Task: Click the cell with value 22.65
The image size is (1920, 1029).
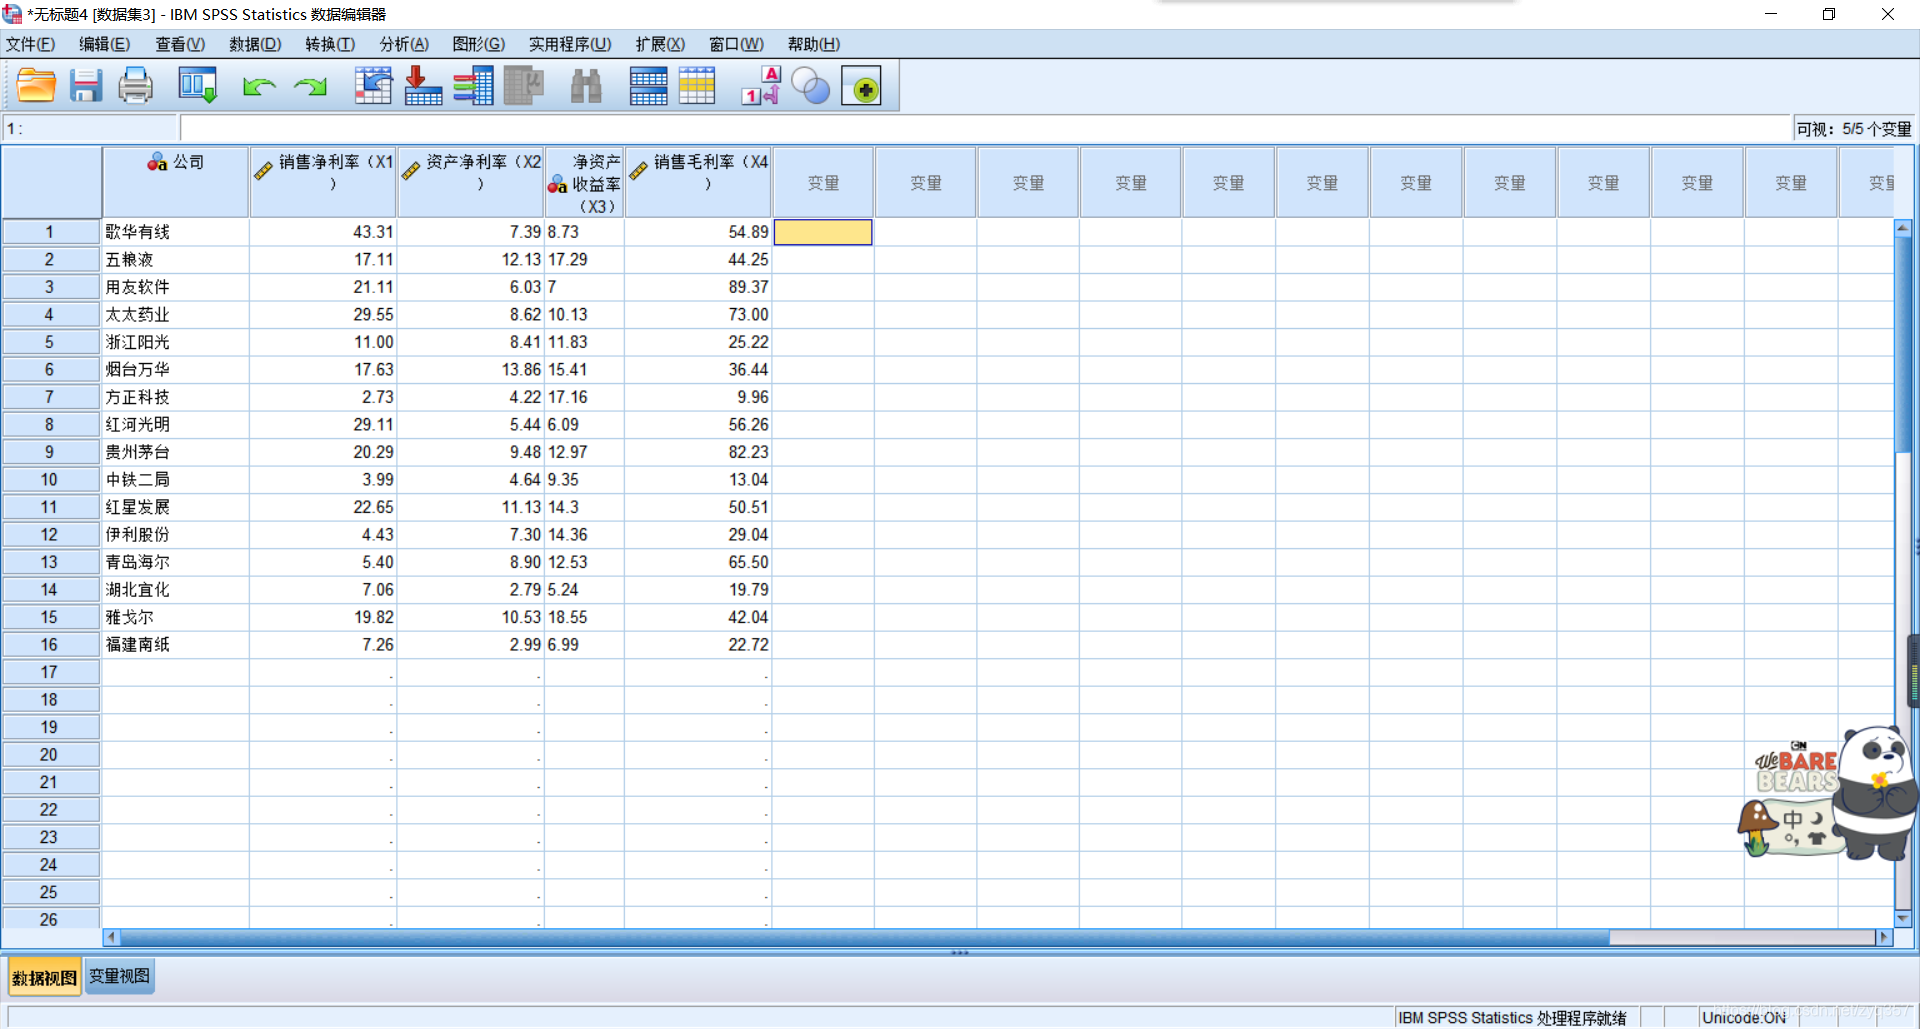Action: 323,507
